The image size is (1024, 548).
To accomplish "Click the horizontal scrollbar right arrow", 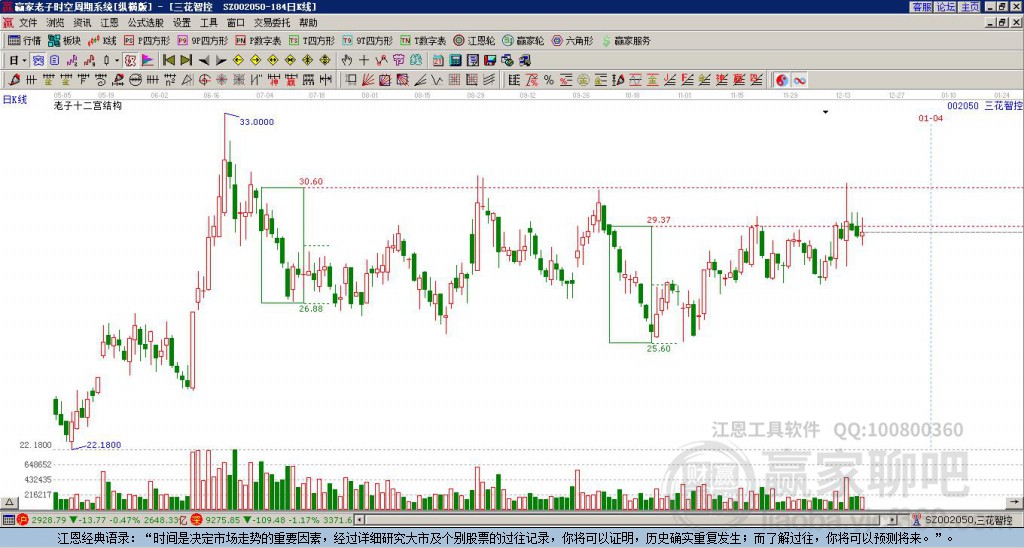I will (893, 520).
